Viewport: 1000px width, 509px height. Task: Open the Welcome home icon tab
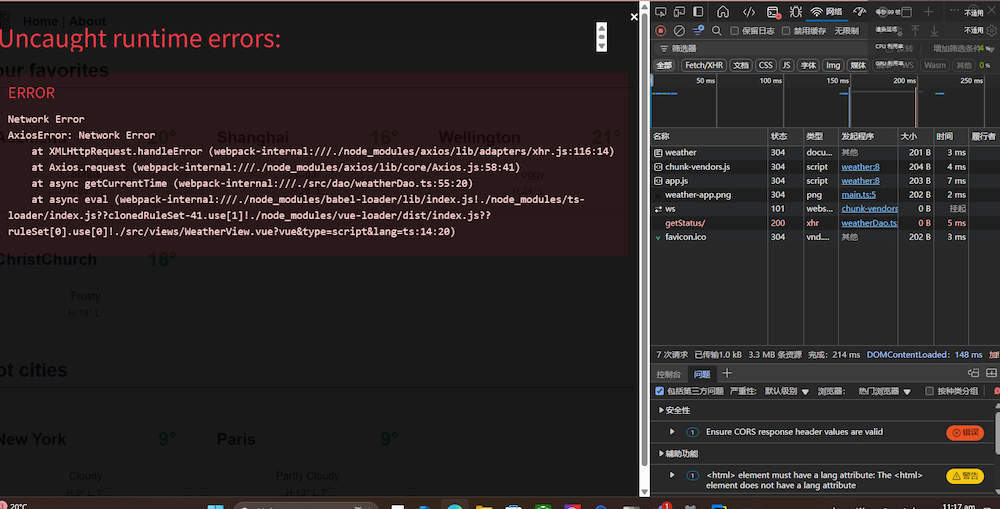click(724, 12)
